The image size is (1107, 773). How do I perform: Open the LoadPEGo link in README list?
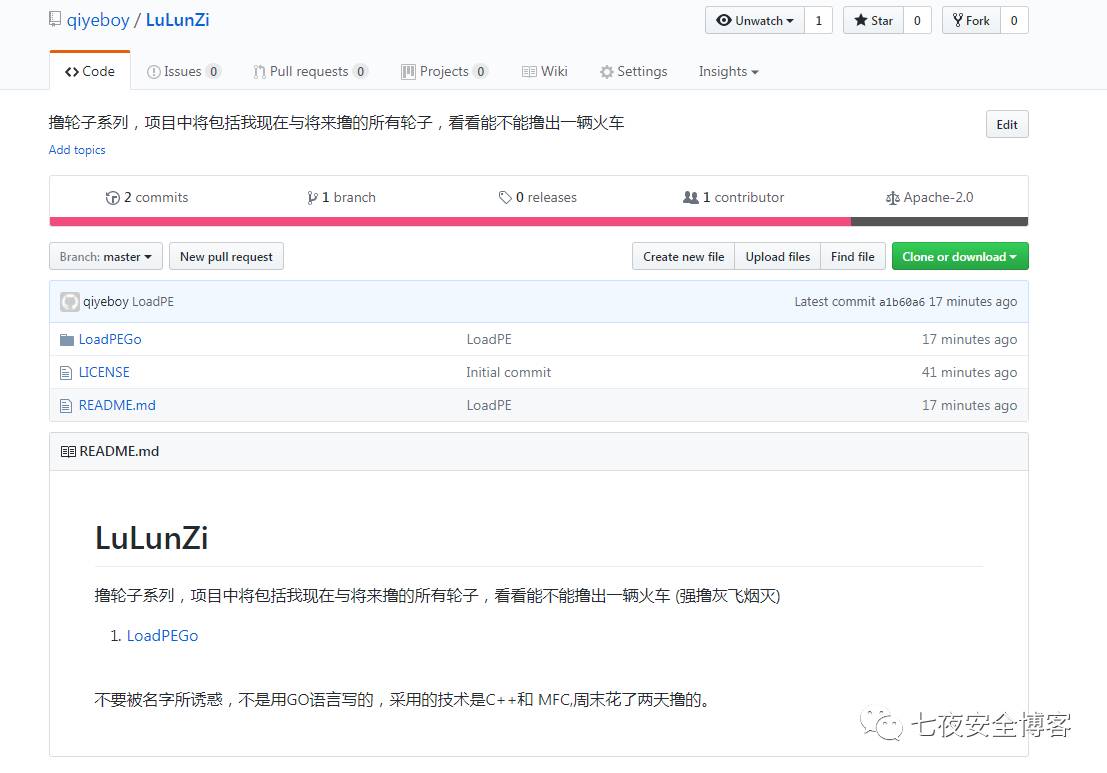[162, 635]
